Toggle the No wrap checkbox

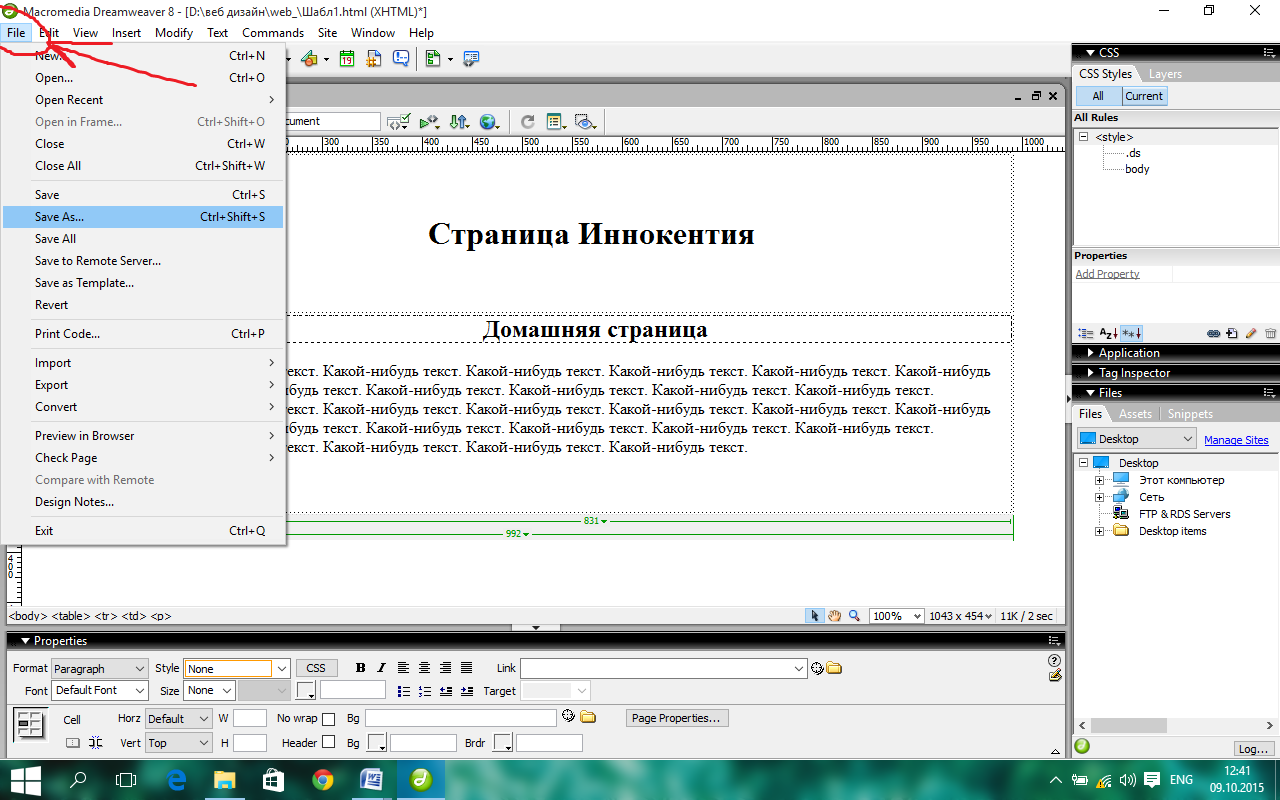click(328, 719)
